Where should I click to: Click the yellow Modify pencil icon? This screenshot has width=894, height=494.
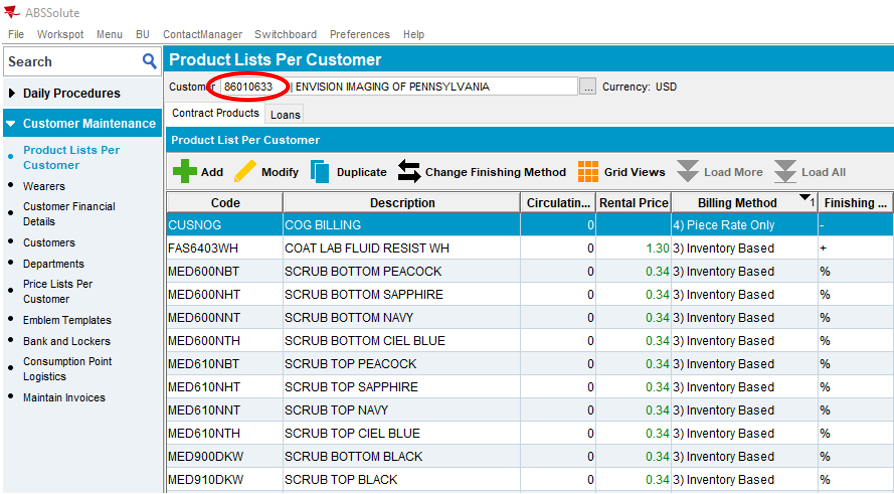[x=245, y=172]
